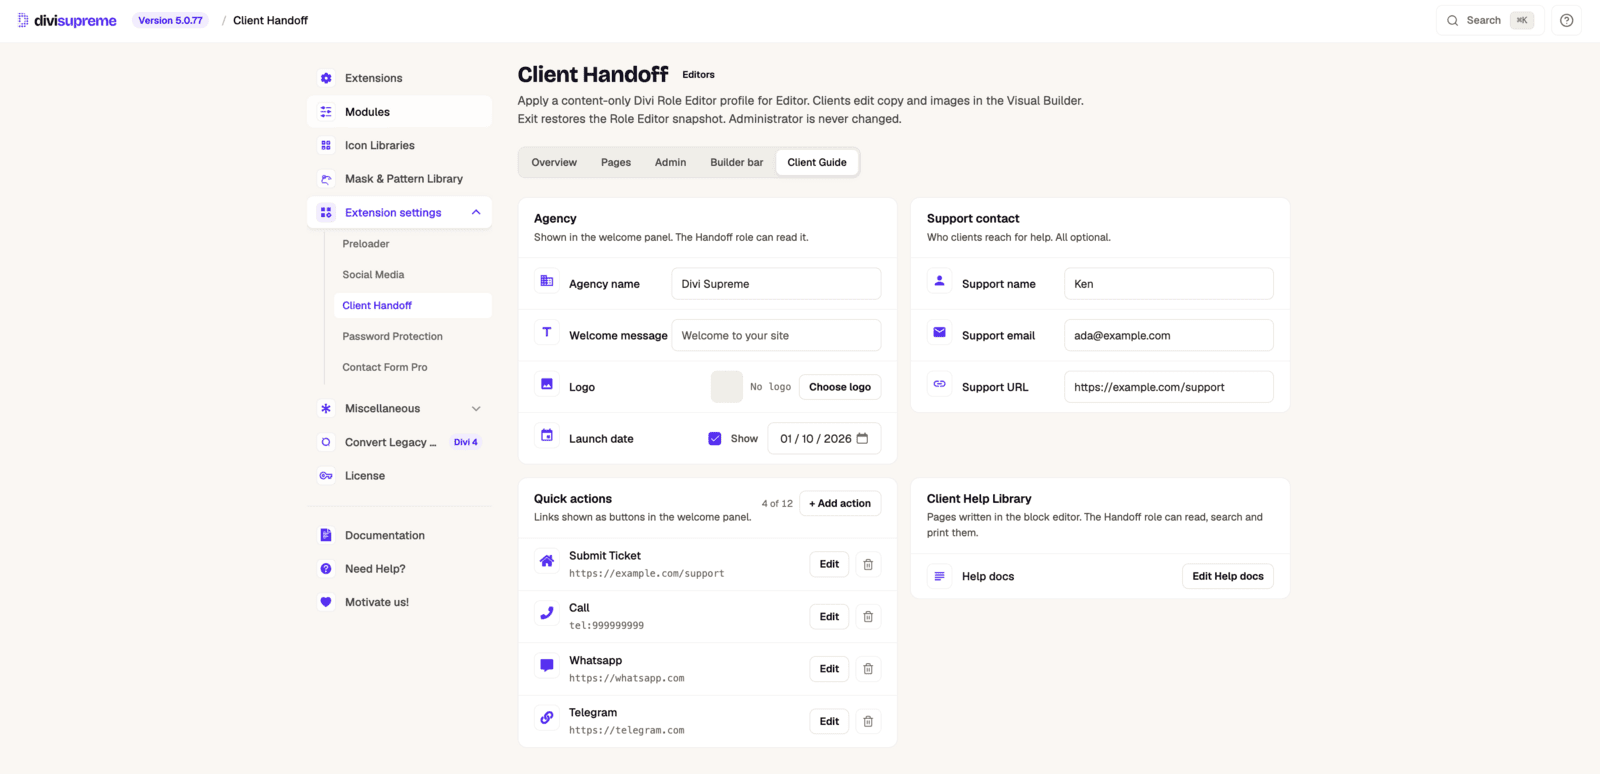Edit the Submit Ticket quick action
The height and width of the screenshot is (774, 1600).
click(829, 564)
